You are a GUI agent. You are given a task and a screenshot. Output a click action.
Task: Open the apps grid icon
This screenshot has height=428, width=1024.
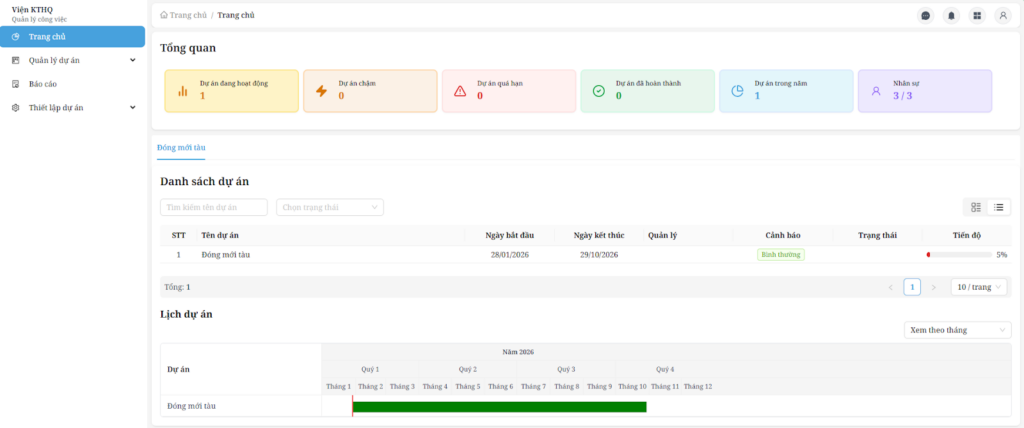(x=977, y=15)
